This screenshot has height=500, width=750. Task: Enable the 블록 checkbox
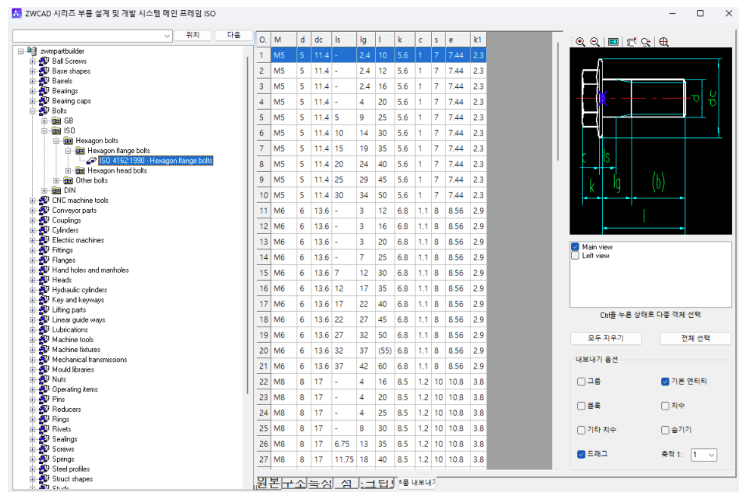(x=581, y=406)
